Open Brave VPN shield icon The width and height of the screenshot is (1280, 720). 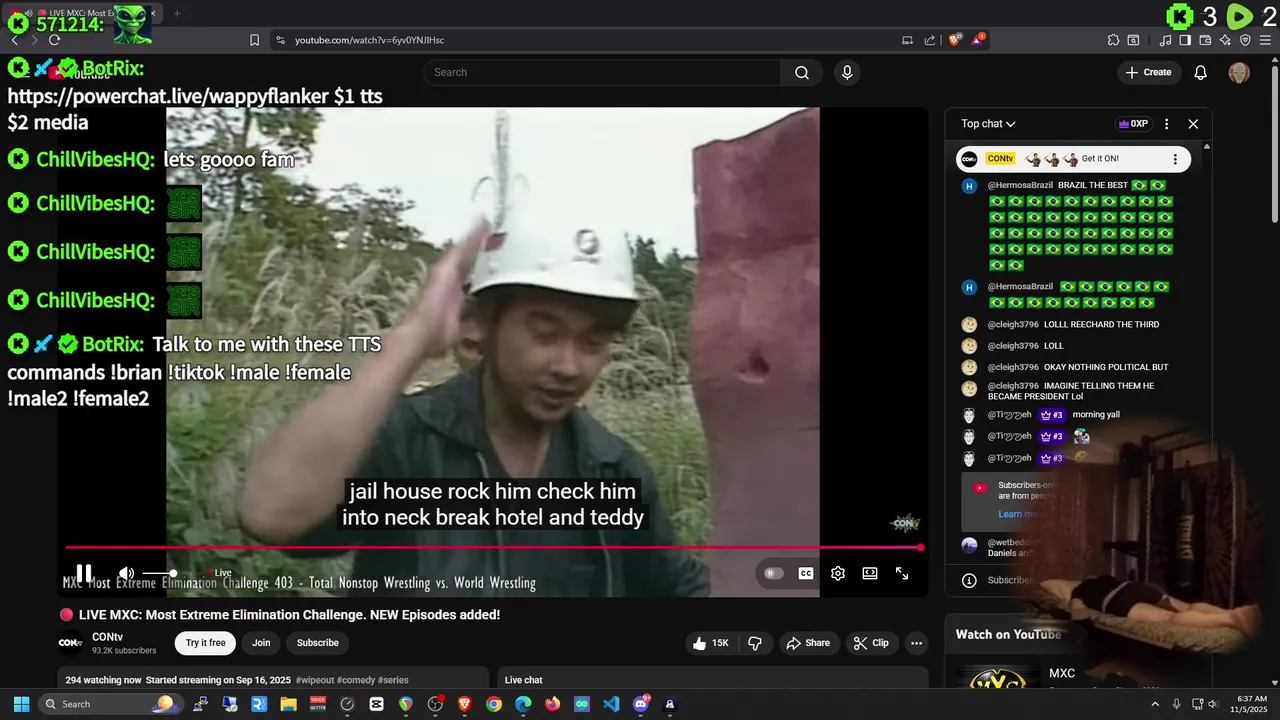(1245, 40)
